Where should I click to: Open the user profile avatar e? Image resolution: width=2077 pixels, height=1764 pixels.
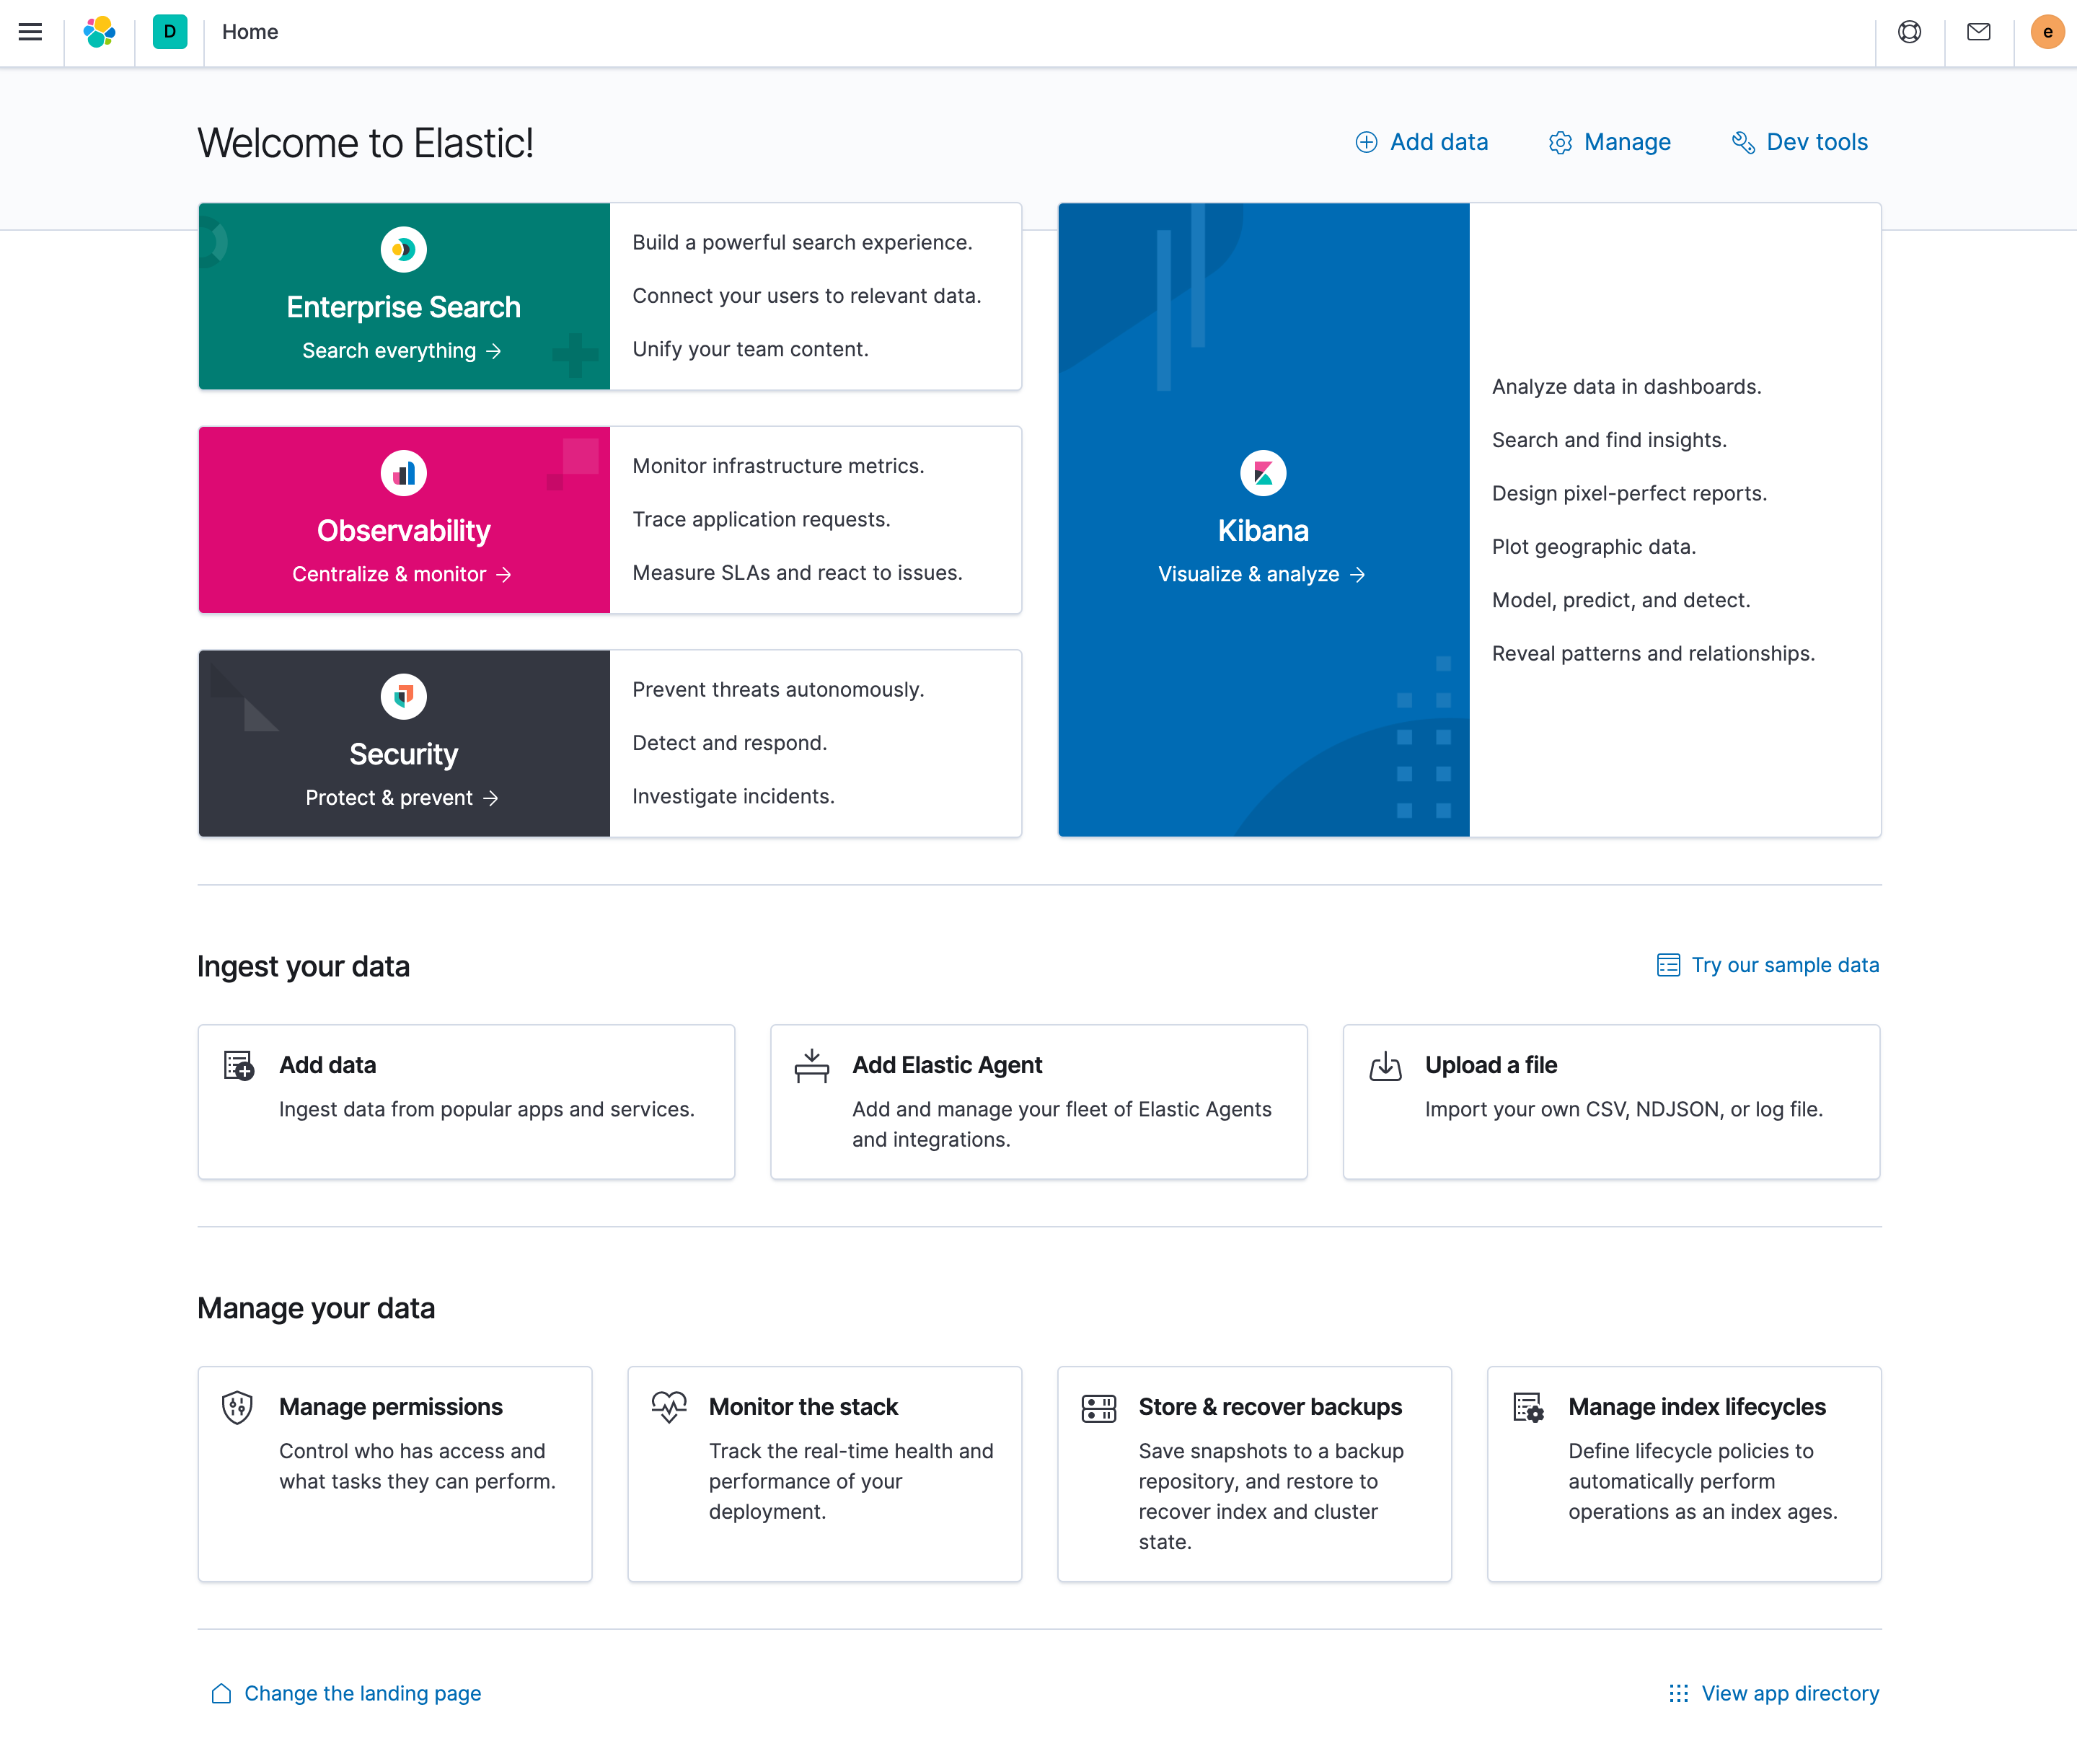tap(2047, 32)
